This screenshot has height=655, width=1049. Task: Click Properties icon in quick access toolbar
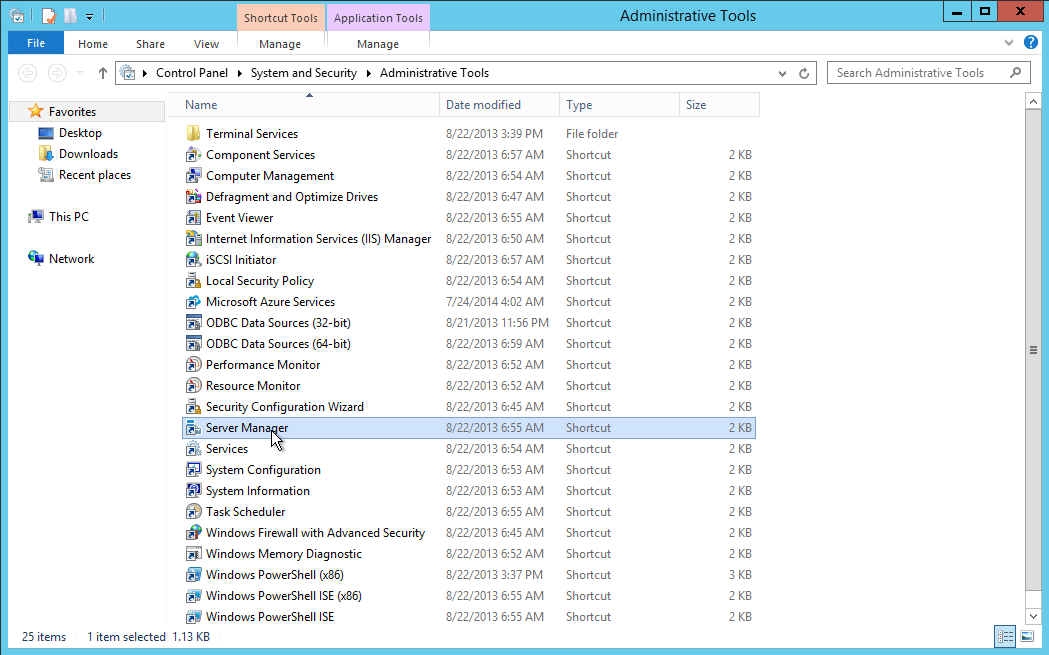click(x=49, y=15)
